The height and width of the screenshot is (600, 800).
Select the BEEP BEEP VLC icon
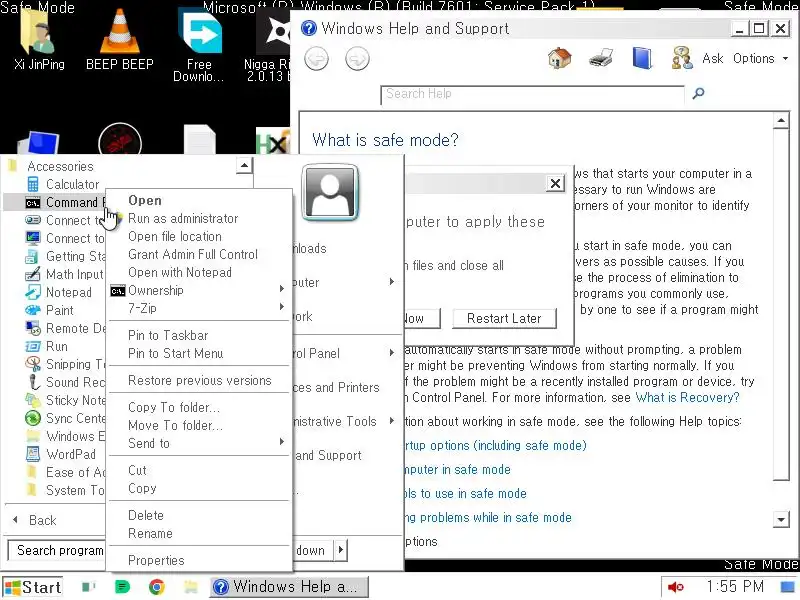pos(120,39)
